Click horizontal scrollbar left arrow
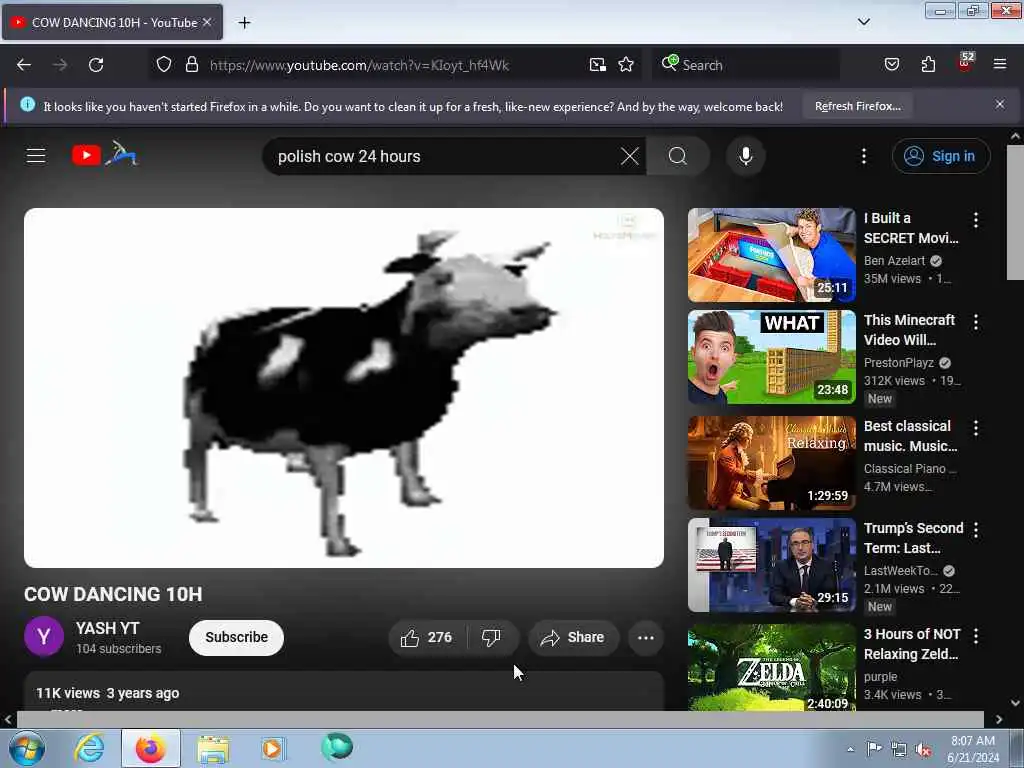This screenshot has height=768, width=1024. [8, 719]
